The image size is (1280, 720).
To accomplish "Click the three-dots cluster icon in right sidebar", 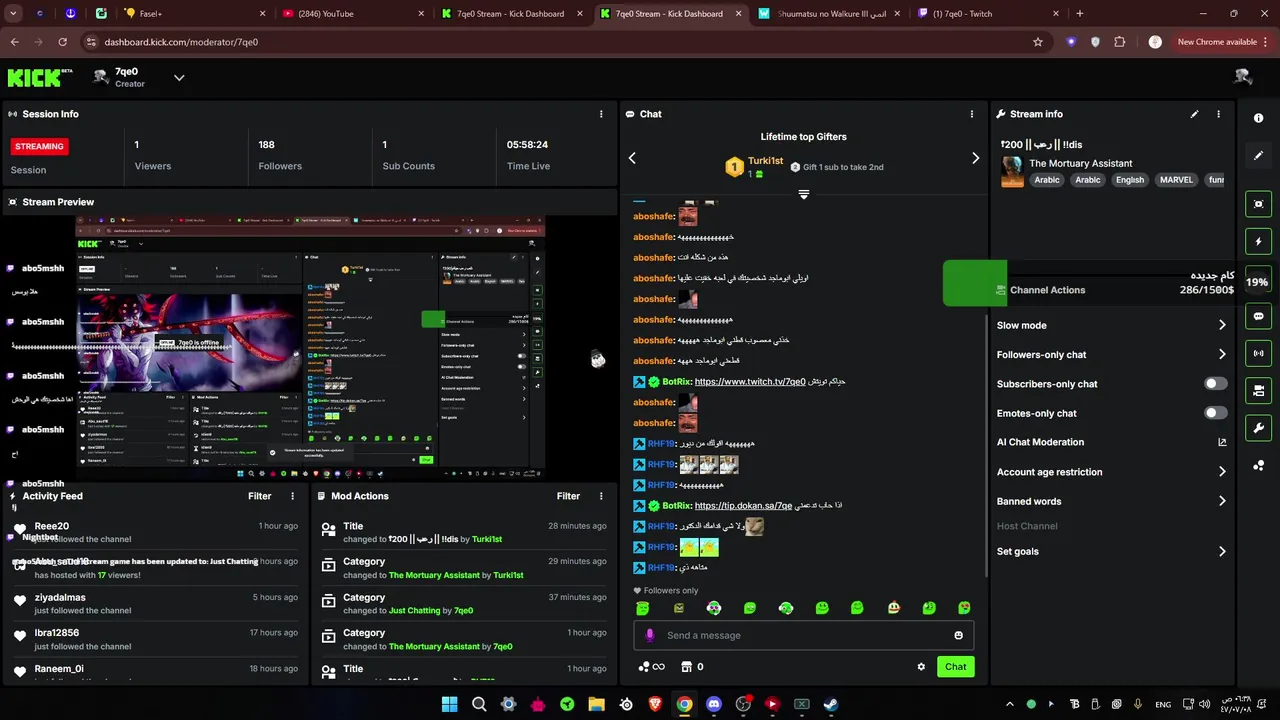I will point(1258,466).
